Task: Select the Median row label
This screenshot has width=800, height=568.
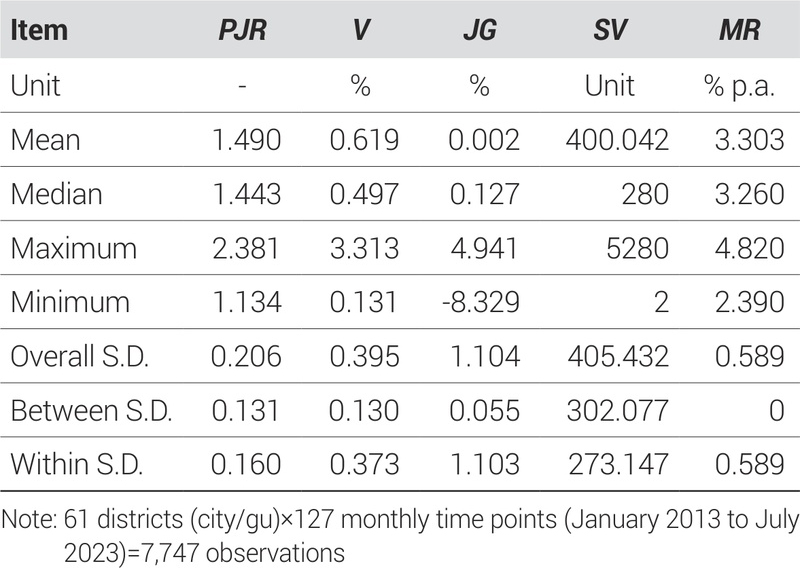Action: 56,193
